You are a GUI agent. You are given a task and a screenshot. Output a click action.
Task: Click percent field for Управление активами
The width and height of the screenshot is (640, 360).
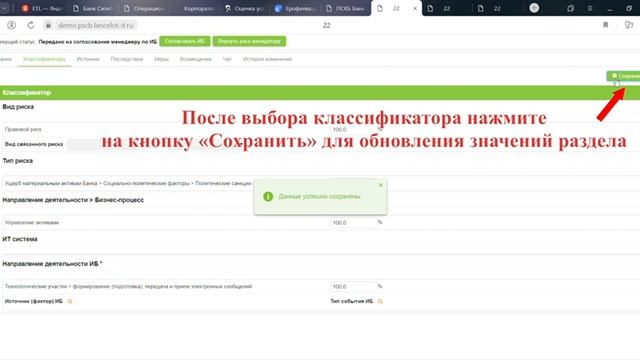pyautogui.click(x=353, y=222)
